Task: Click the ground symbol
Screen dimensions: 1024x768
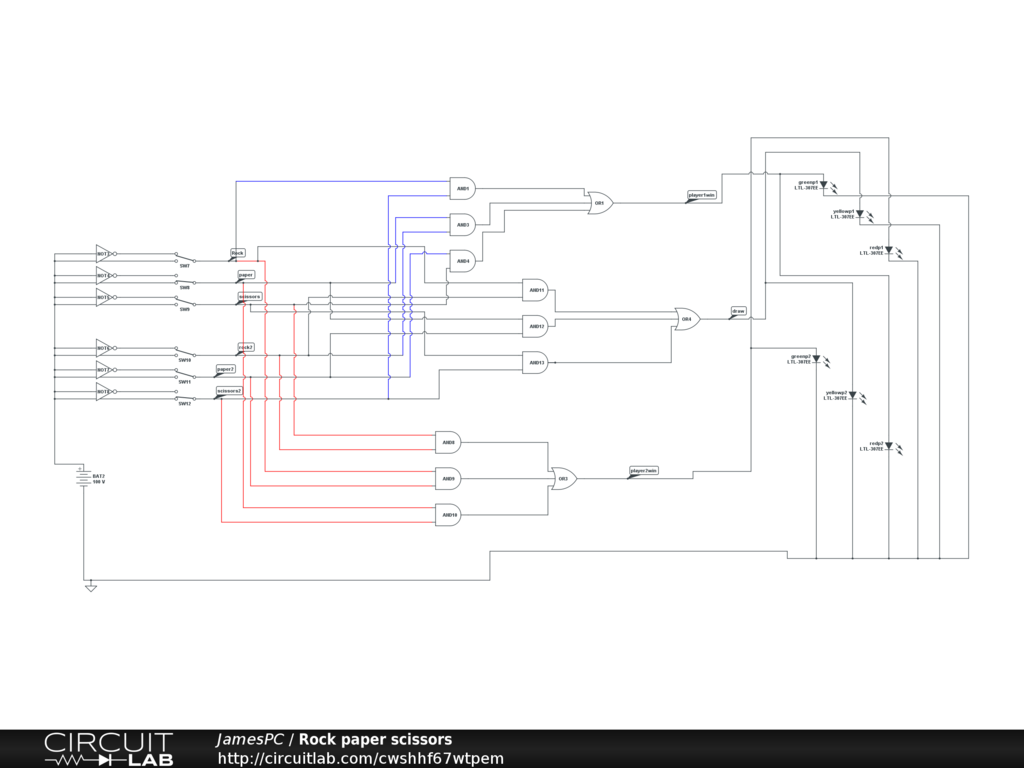Action: (x=91, y=587)
